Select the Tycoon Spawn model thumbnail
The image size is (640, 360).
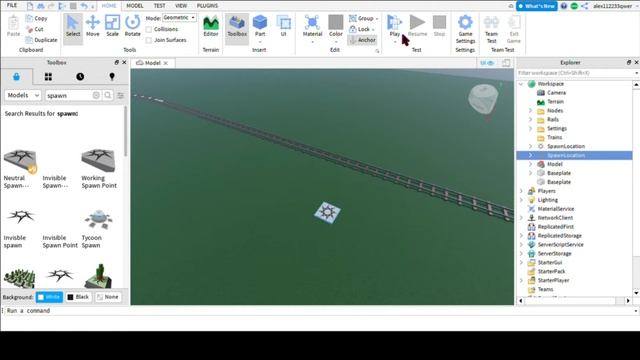coord(98,220)
